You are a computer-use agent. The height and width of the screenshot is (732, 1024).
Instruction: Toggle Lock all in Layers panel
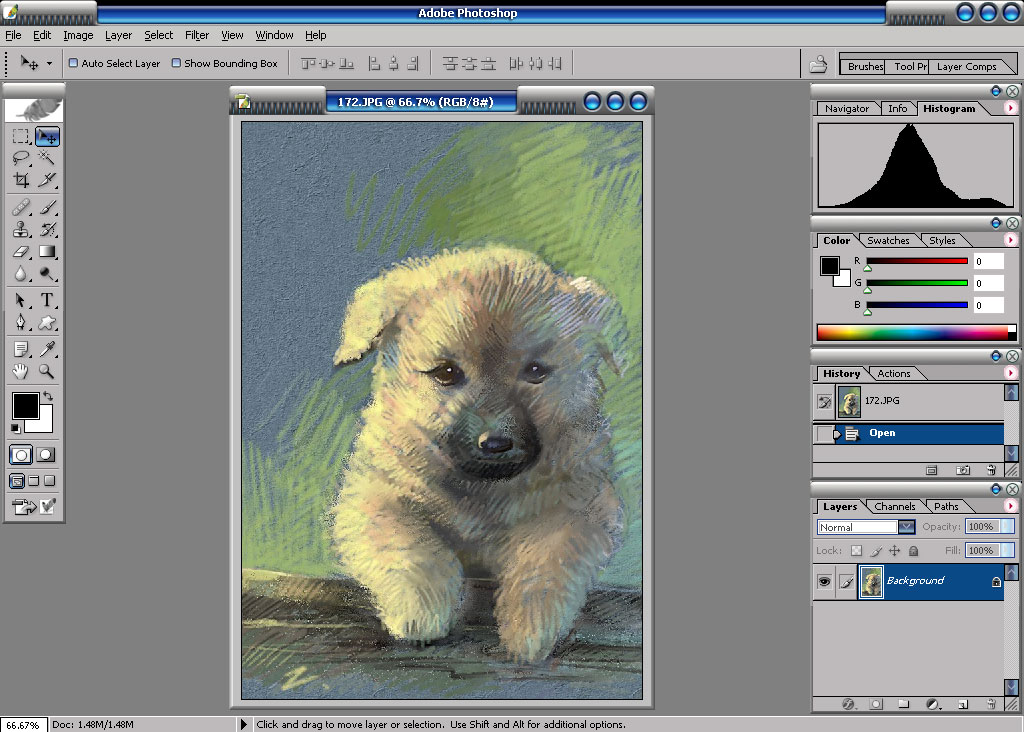[914, 550]
